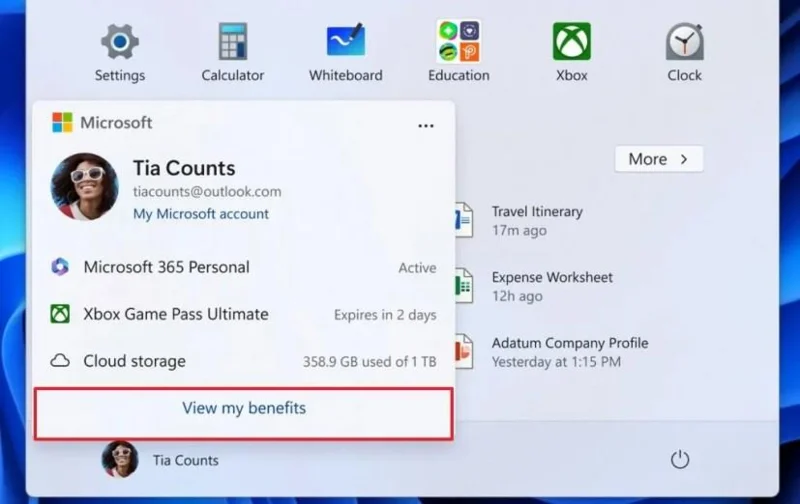800x504 pixels.
Task: Click the PowerPoint icon beside Adatum Profile
Action: point(463,352)
